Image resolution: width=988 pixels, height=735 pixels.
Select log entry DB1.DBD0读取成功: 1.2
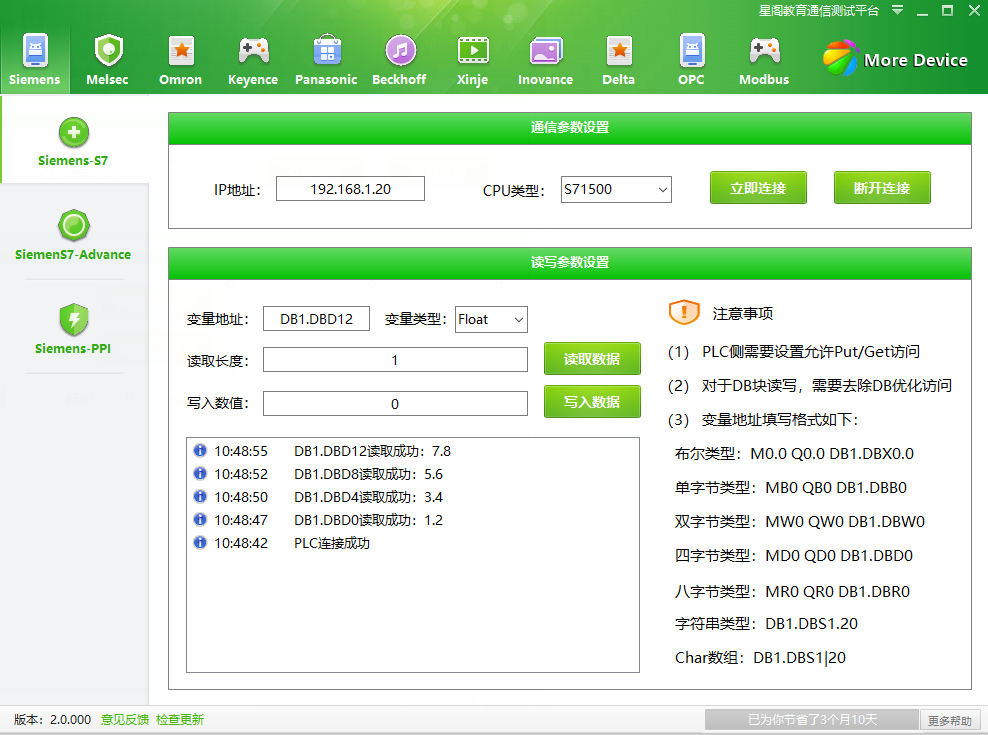tap(368, 520)
